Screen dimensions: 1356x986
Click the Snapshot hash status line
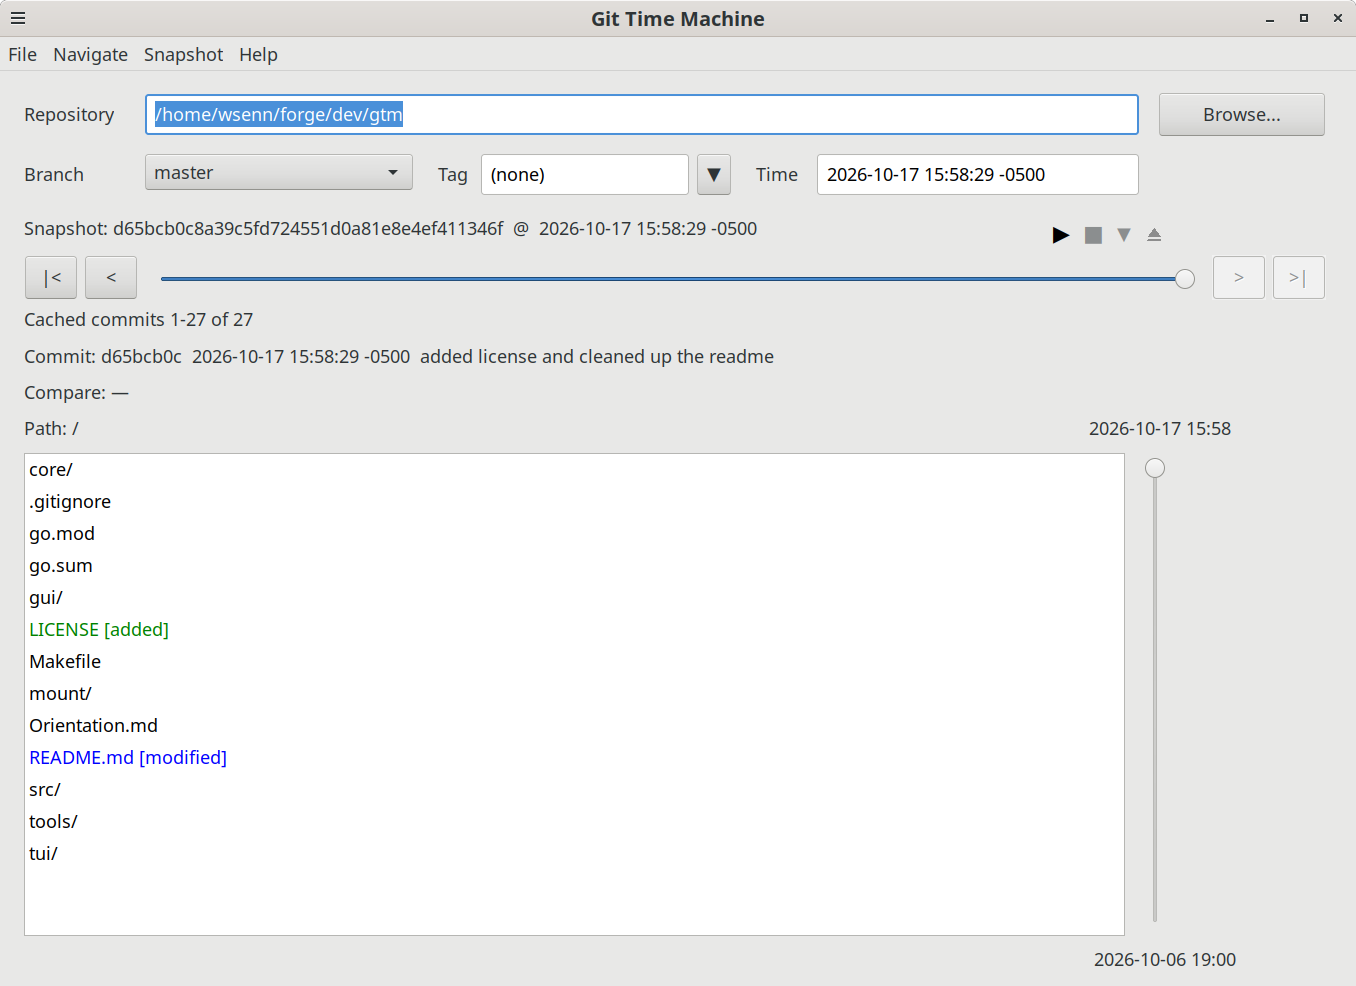(391, 229)
